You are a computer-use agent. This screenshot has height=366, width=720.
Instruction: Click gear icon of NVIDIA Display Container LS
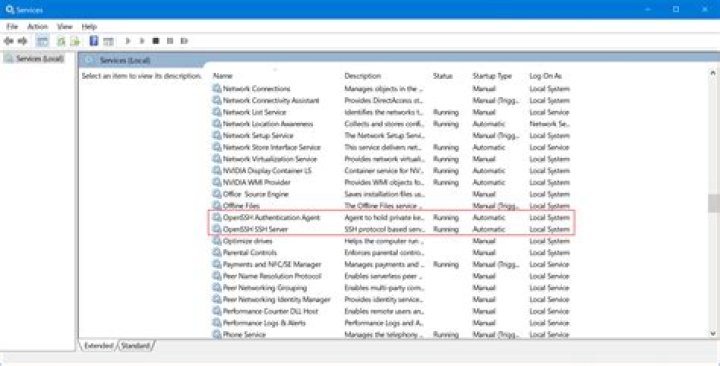(217, 170)
